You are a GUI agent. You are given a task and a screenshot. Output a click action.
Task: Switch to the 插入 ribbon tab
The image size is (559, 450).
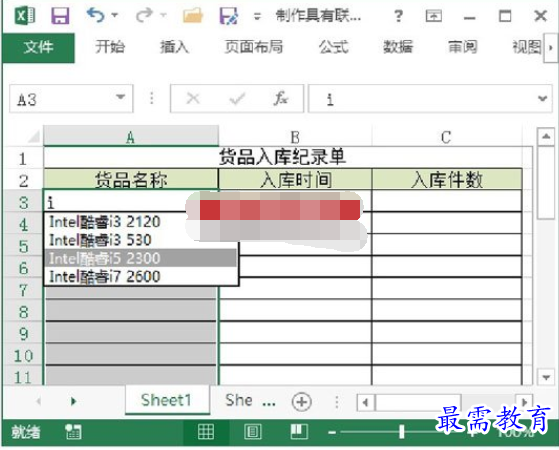point(174,47)
